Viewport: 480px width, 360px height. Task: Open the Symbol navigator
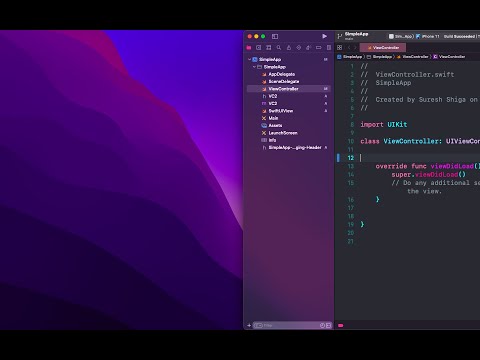269,48
